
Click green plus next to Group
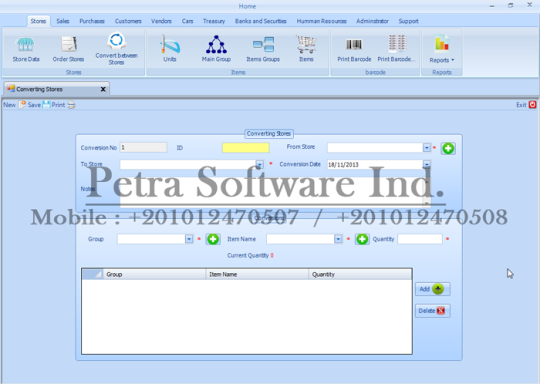213,239
